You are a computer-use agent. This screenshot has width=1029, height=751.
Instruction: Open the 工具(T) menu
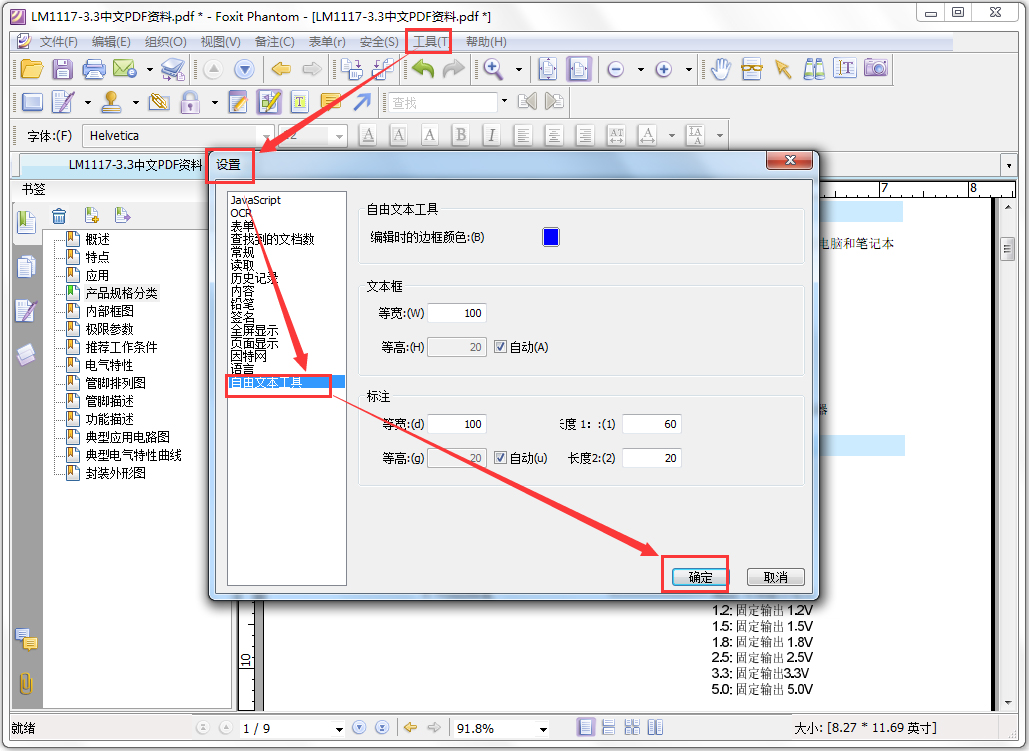[430, 41]
